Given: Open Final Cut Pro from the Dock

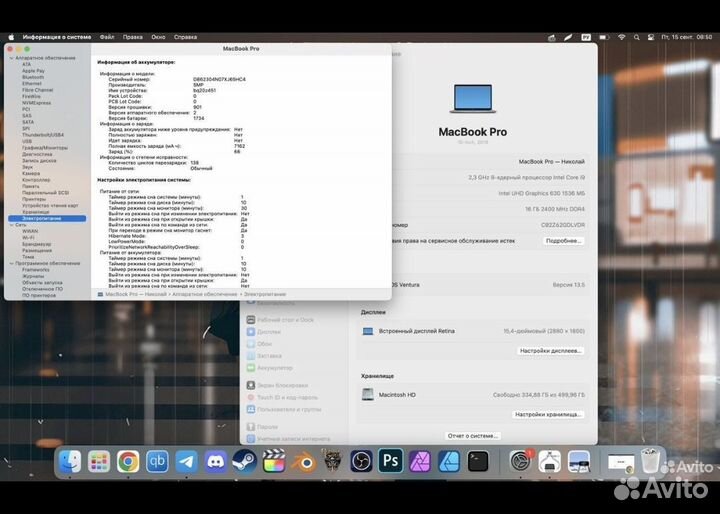Looking at the screenshot, I should coord(274,461).
